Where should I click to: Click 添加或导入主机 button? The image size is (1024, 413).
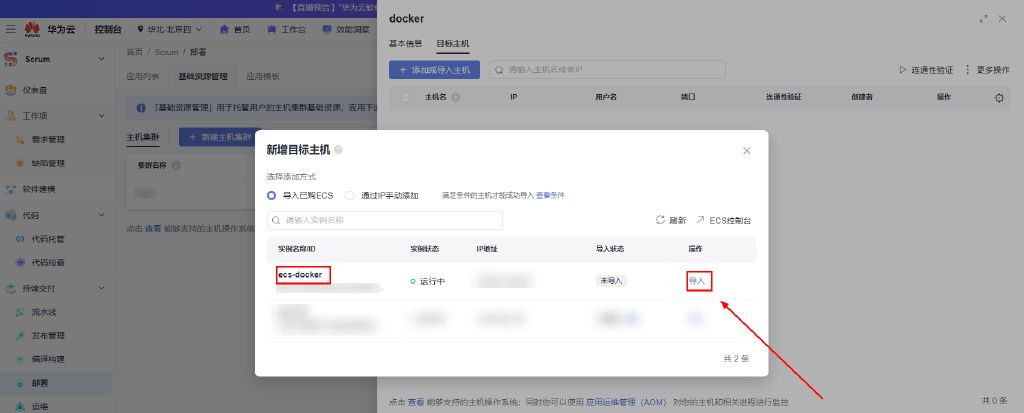coord(434,70)
